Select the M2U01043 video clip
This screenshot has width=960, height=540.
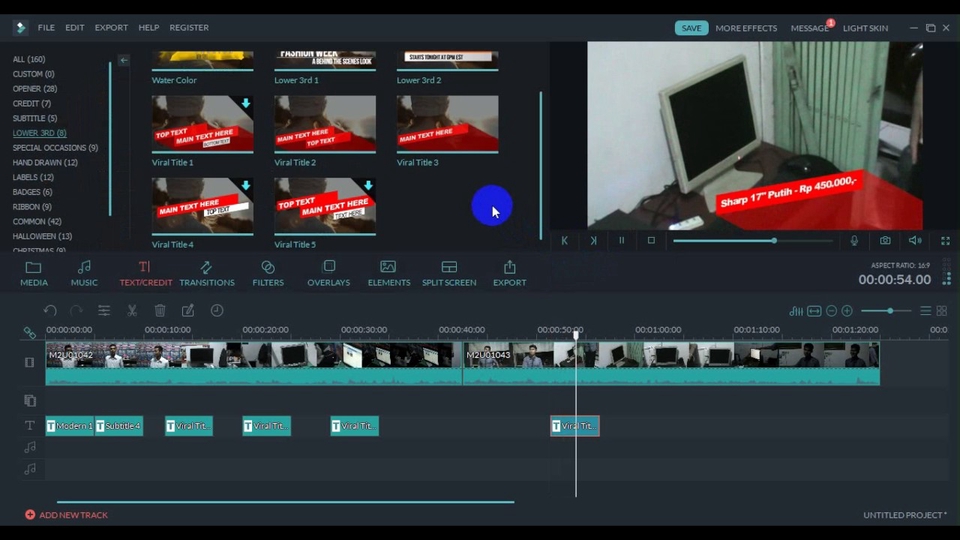[671, 363]
